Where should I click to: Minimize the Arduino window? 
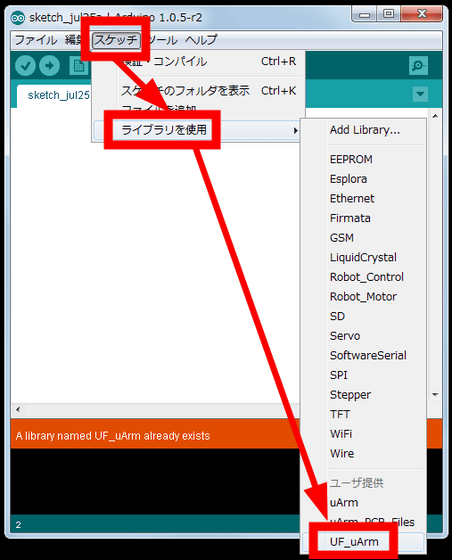click(364, 14)
